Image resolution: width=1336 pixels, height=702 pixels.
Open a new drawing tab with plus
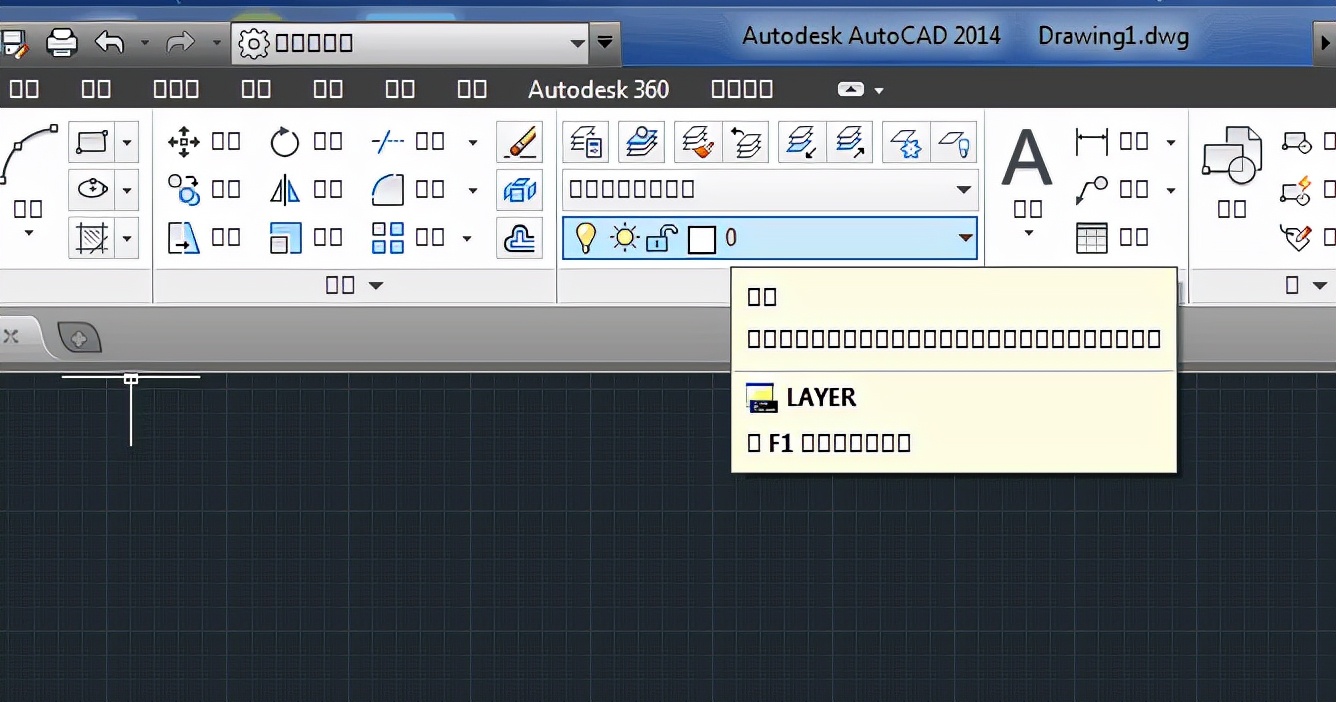pos(80,339)
